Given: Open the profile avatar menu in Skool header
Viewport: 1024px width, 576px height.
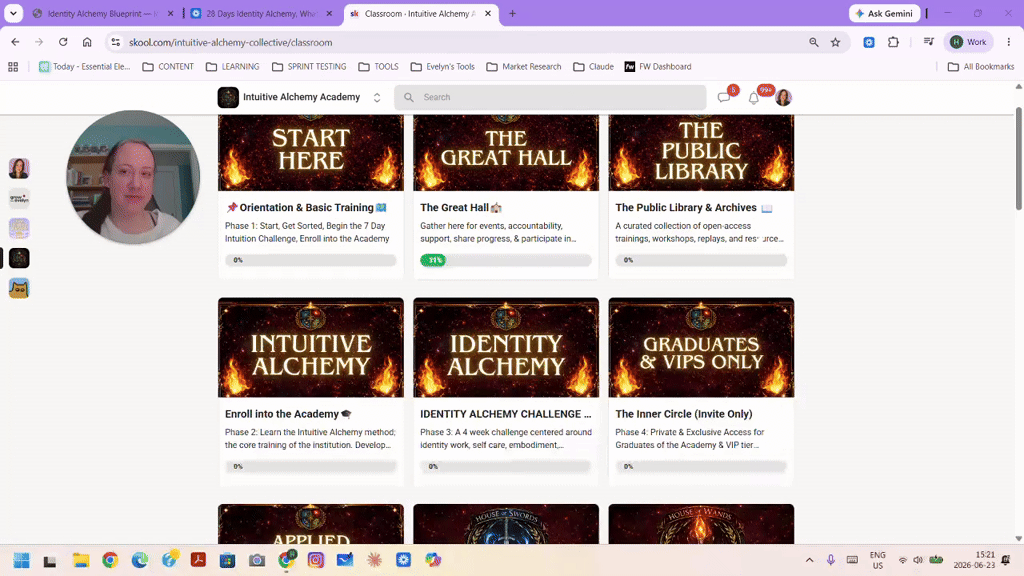Looking at the screenshot, I should click(x=783, y=97).
